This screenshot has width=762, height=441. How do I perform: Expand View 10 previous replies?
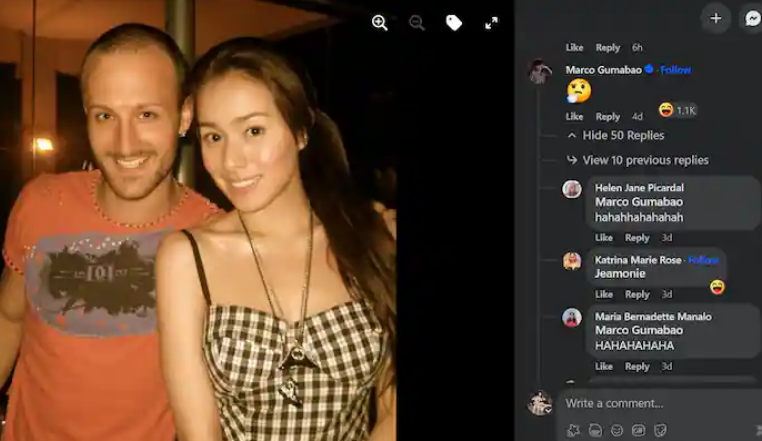click(x=638, y=160)
